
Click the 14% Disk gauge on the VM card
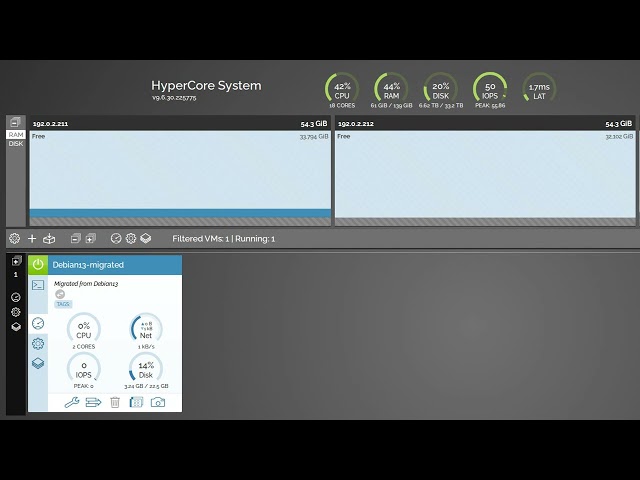point(146,369)
